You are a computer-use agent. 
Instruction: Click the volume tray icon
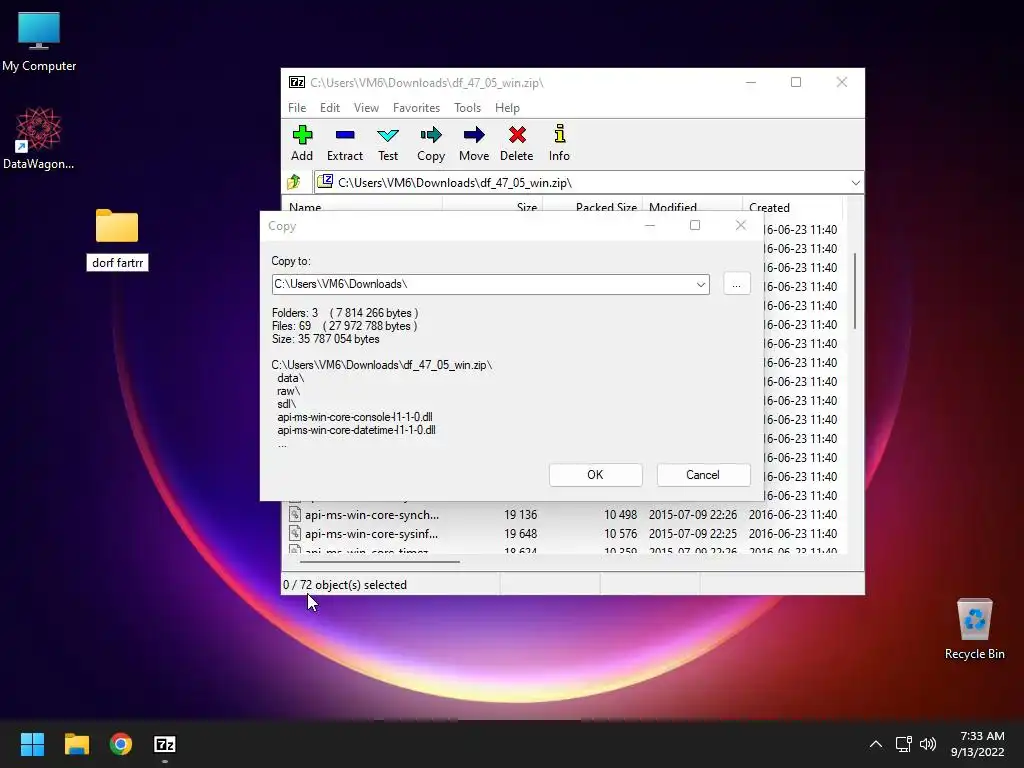pyautogui.click(x=927, y=744)
